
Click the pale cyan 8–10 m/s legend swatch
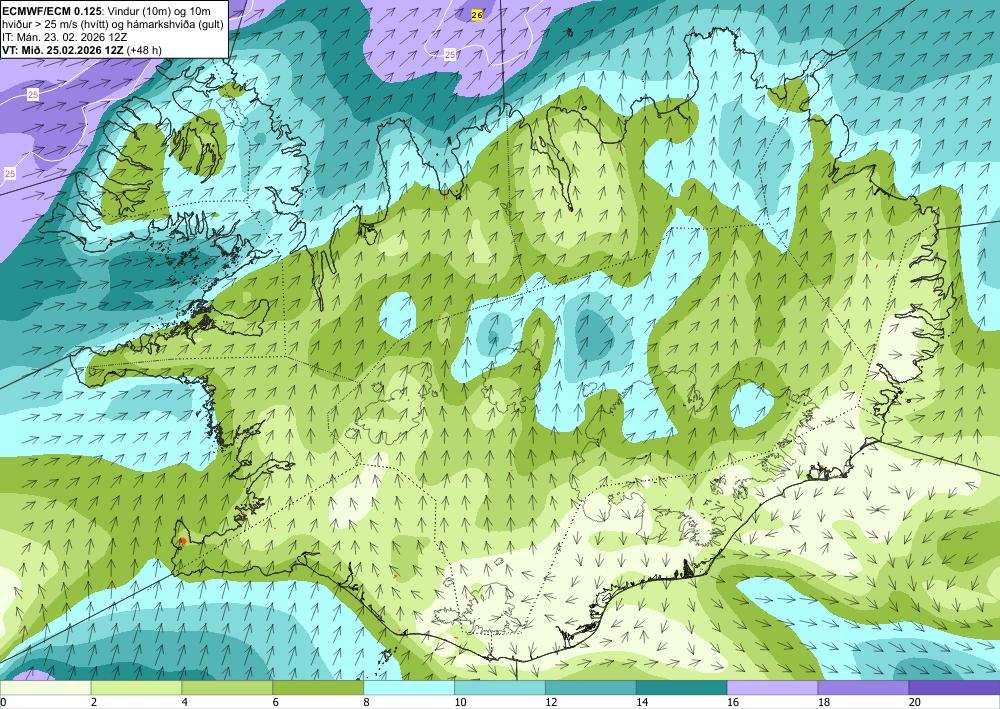[x=409, y=688]
